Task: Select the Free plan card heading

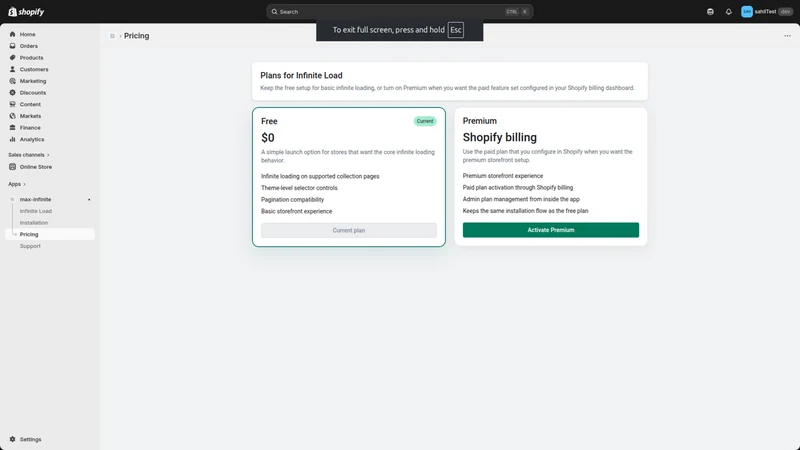Action: [x=269, y=121]
